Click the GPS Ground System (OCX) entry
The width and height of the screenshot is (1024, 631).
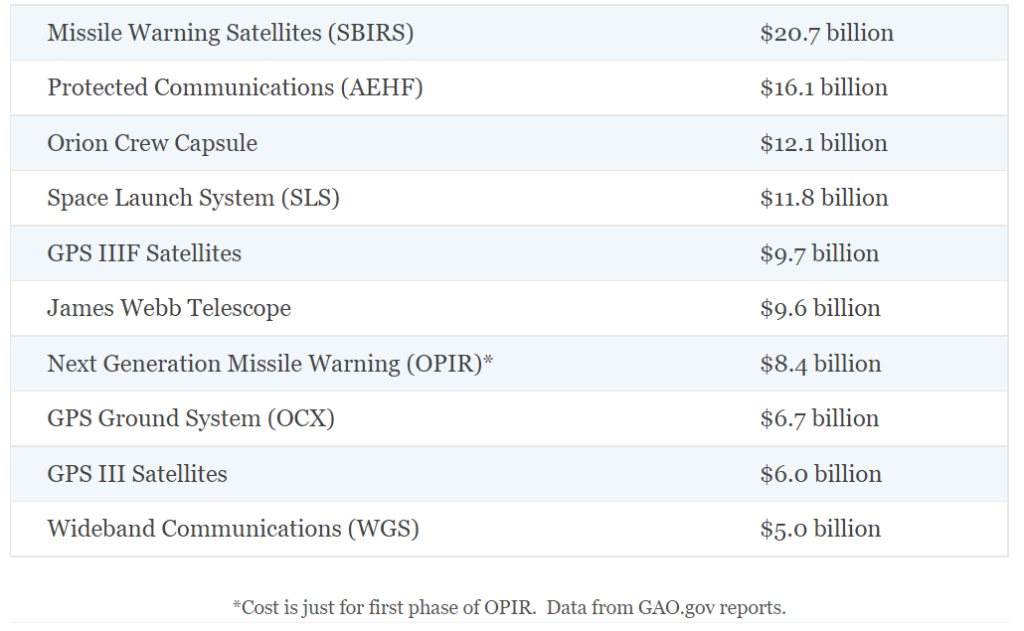[190, 418]
